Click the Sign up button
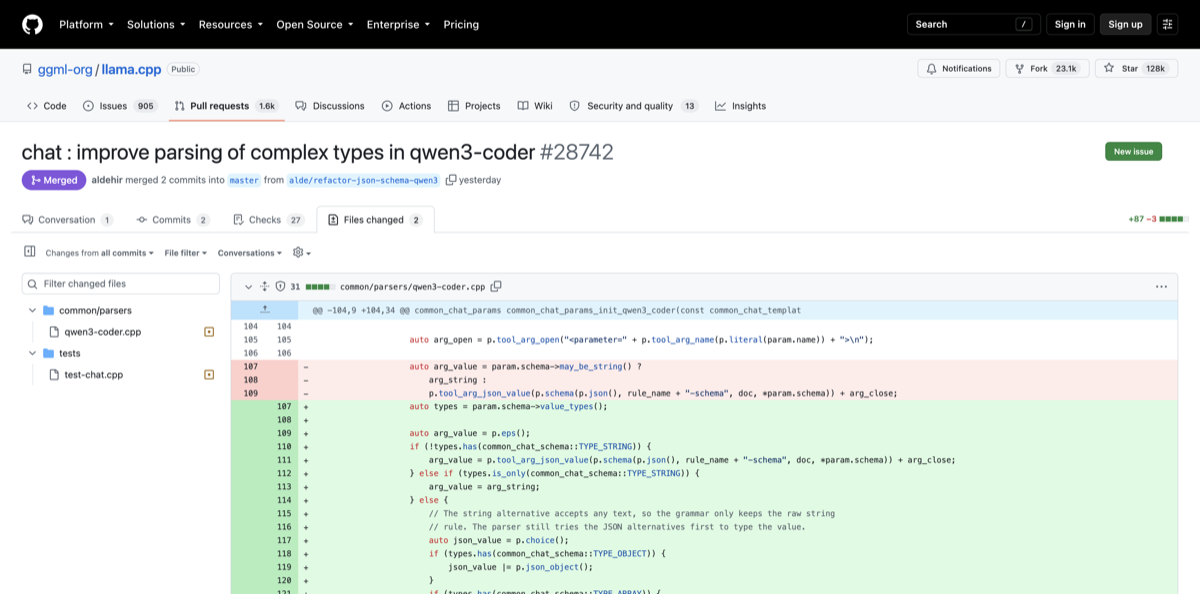This screenshot has height=594, width=1200. pos(1125,24)
